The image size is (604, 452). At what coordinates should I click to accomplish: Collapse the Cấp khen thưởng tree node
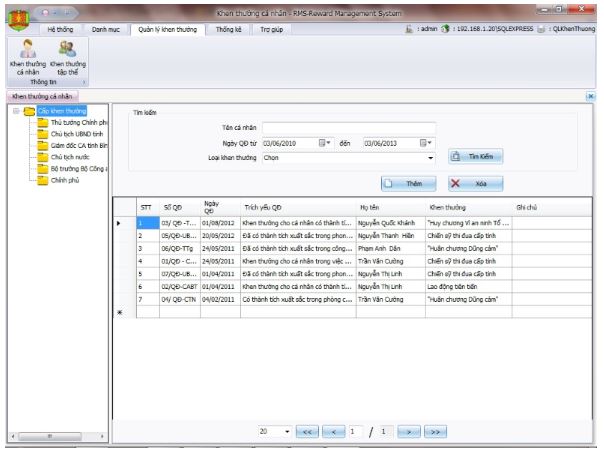coord(16,111)
